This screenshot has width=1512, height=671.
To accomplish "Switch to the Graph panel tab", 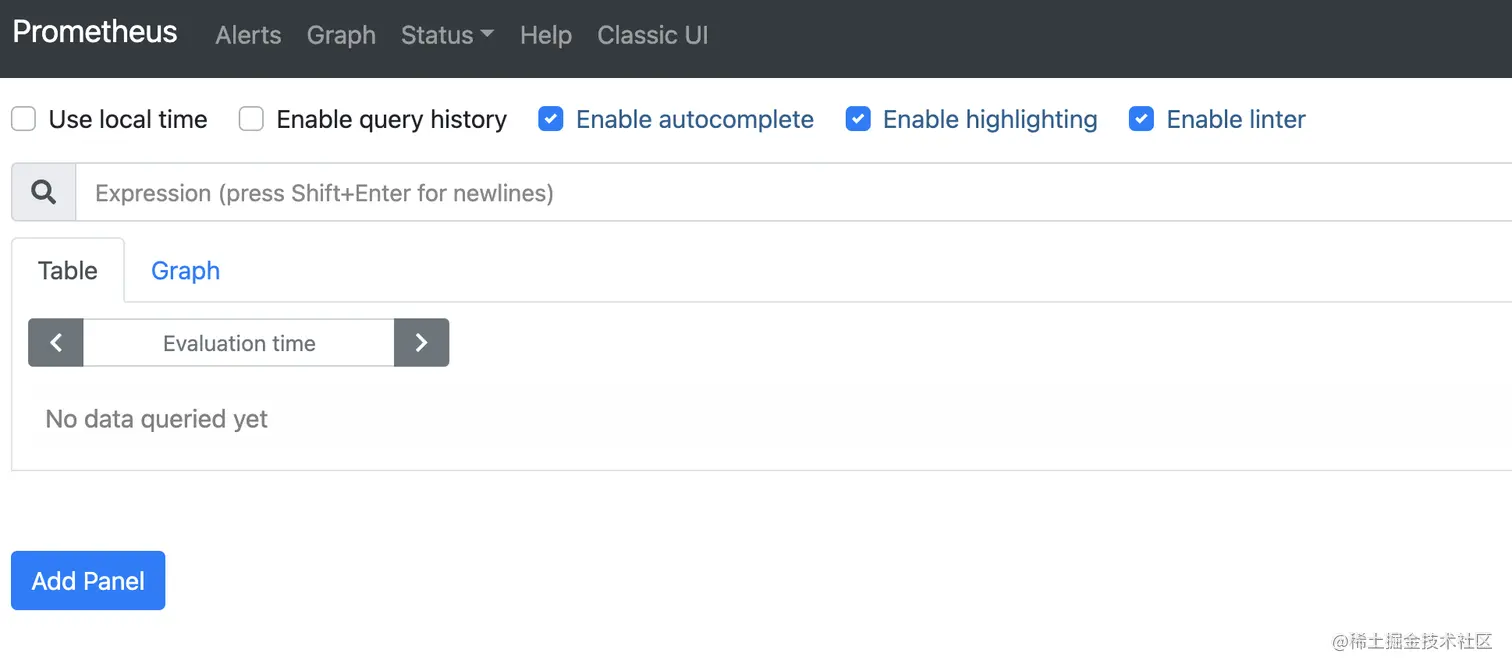I will point(185,270).
